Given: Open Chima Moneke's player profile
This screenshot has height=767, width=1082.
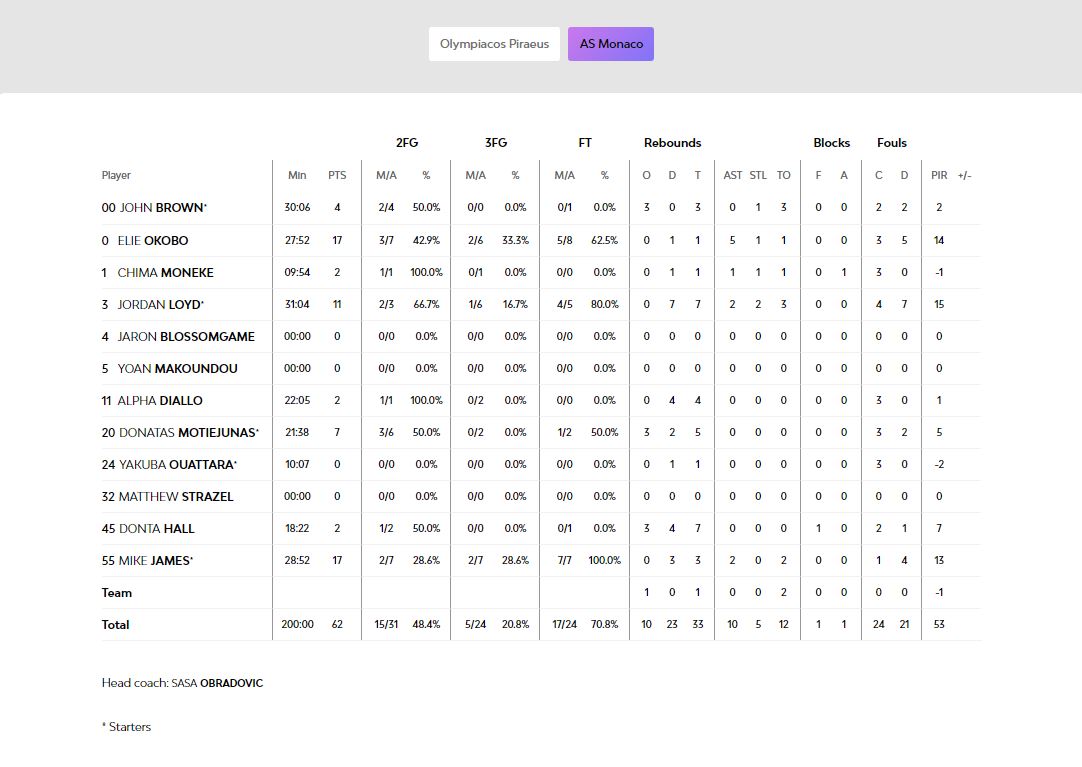Looking at the screenshot, I should [x=165, y=272].
